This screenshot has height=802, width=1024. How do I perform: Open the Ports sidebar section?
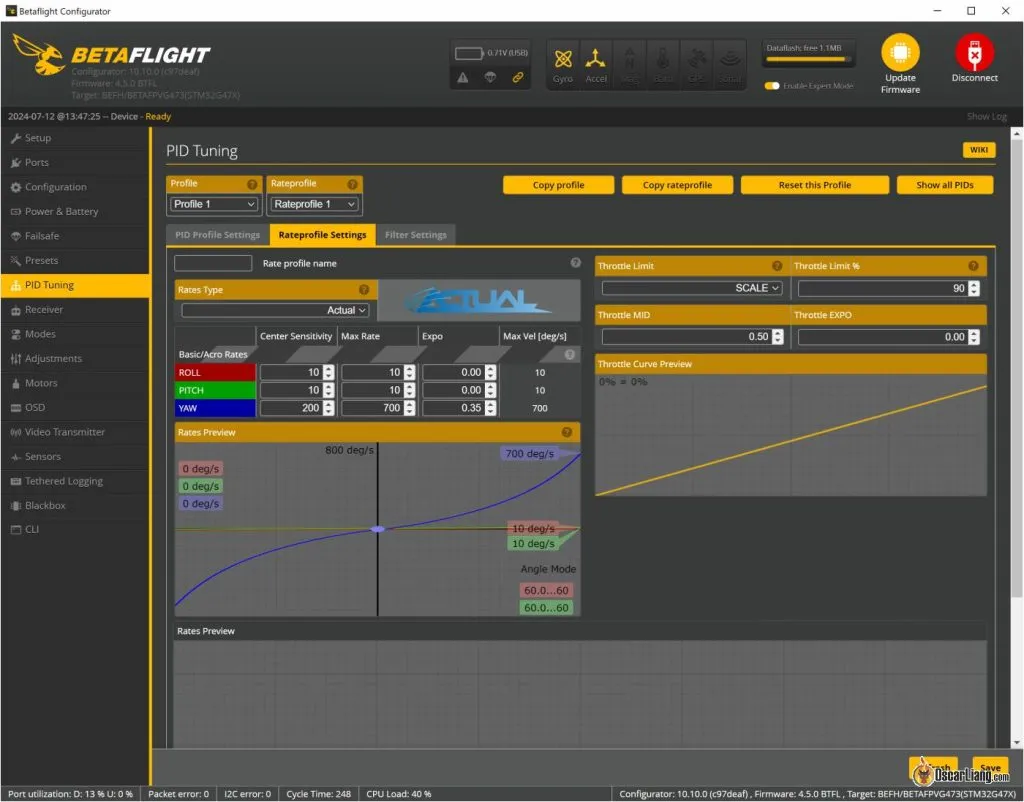coord(75,163)
